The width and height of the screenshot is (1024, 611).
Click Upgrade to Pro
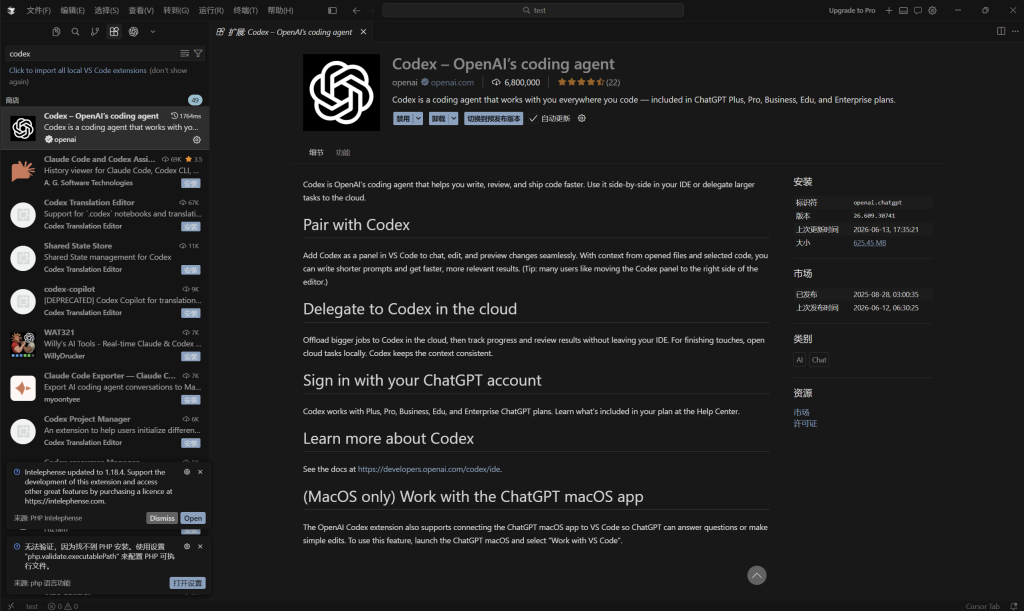coord(852,10)
